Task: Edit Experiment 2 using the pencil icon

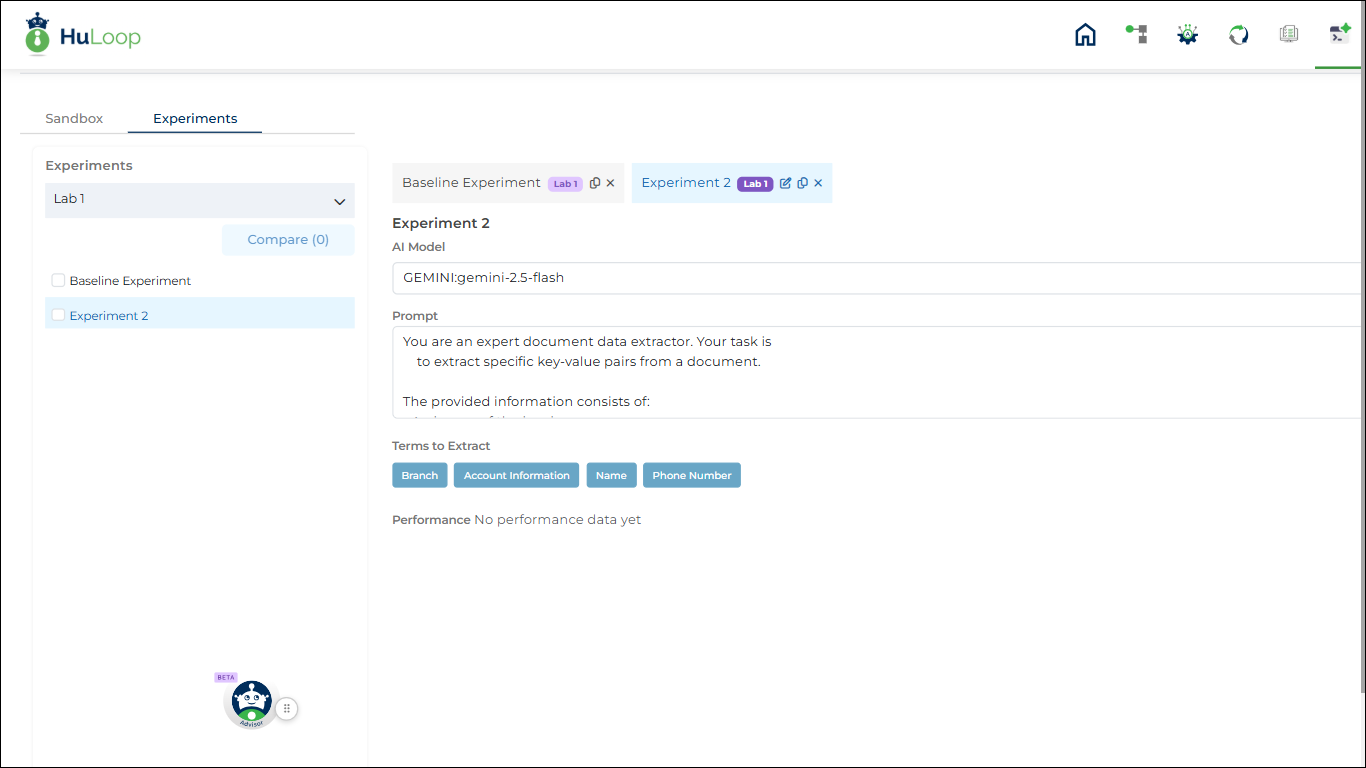Action: coord(785,183)
